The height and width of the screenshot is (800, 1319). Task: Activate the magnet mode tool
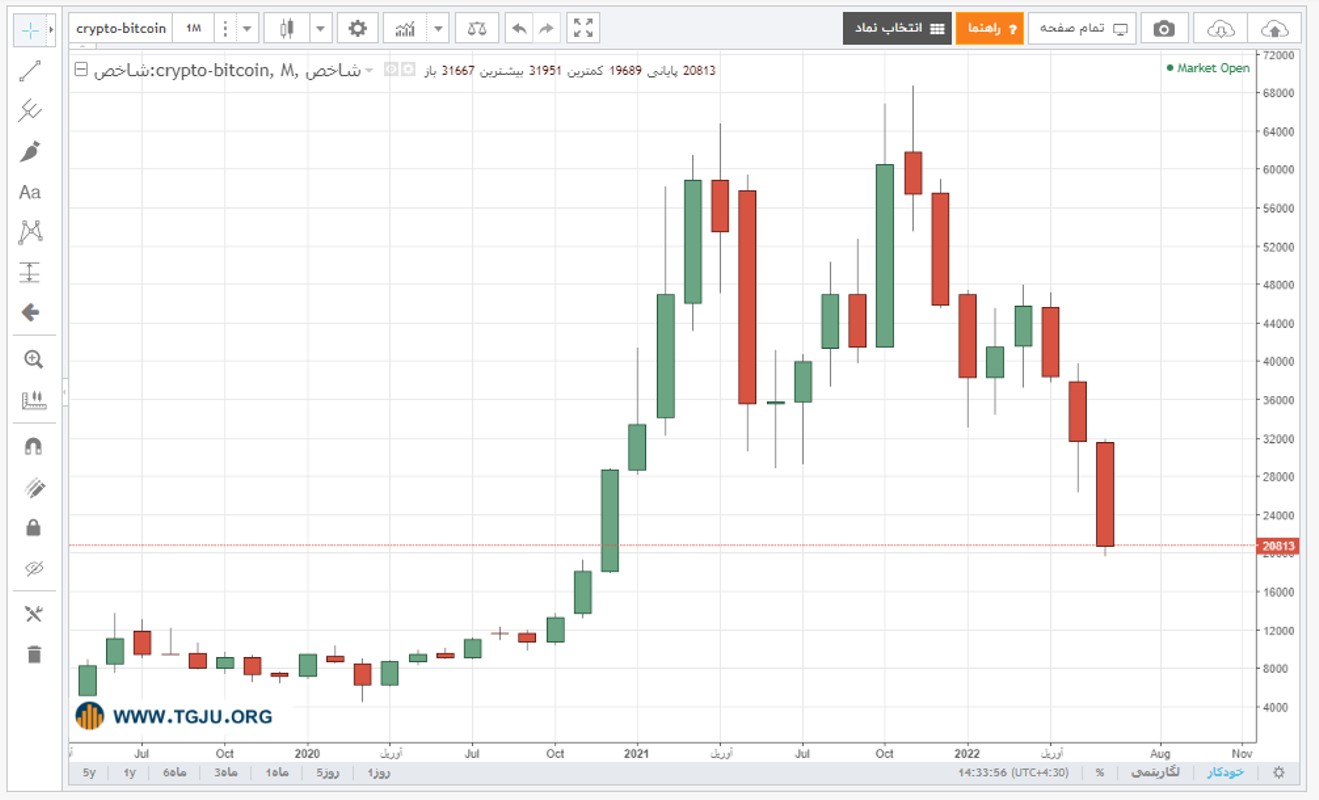[33, 446]
